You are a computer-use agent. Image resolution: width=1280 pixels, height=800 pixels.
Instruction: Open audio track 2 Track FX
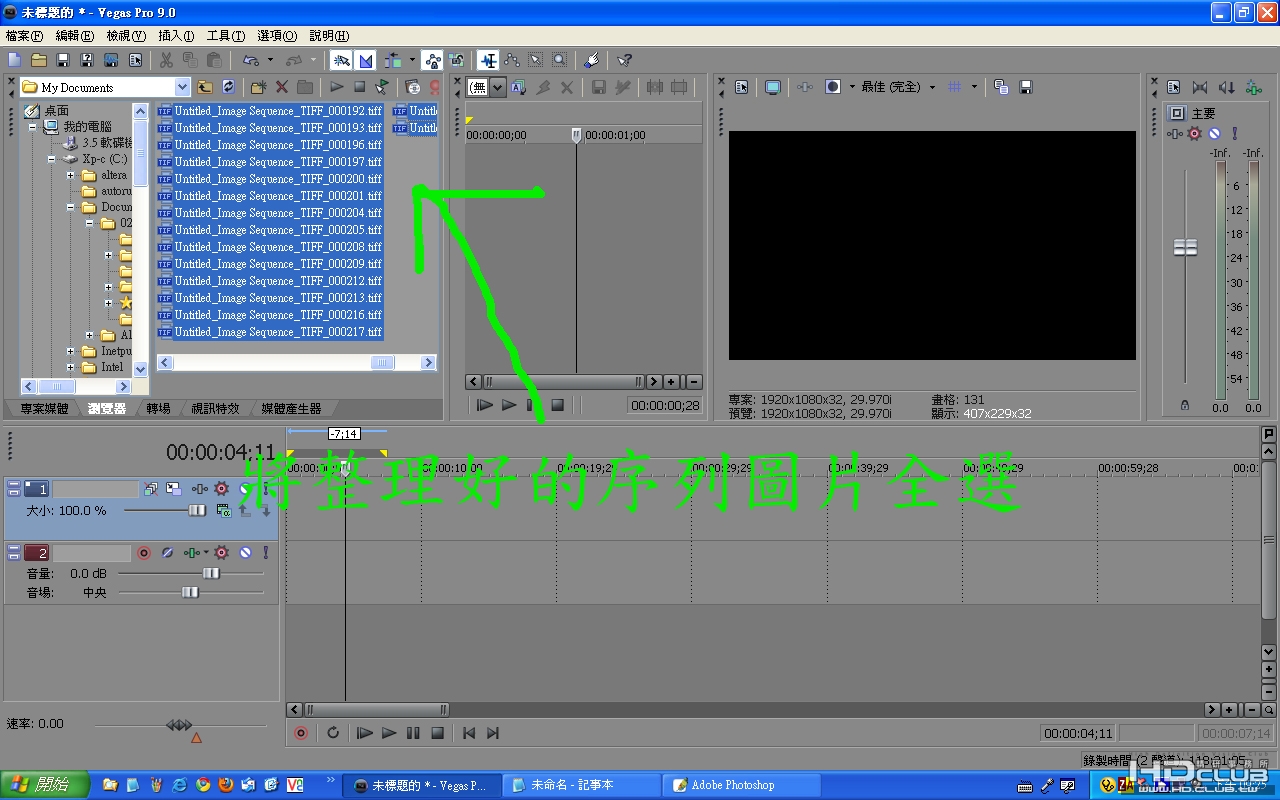(x=192, y=552)
